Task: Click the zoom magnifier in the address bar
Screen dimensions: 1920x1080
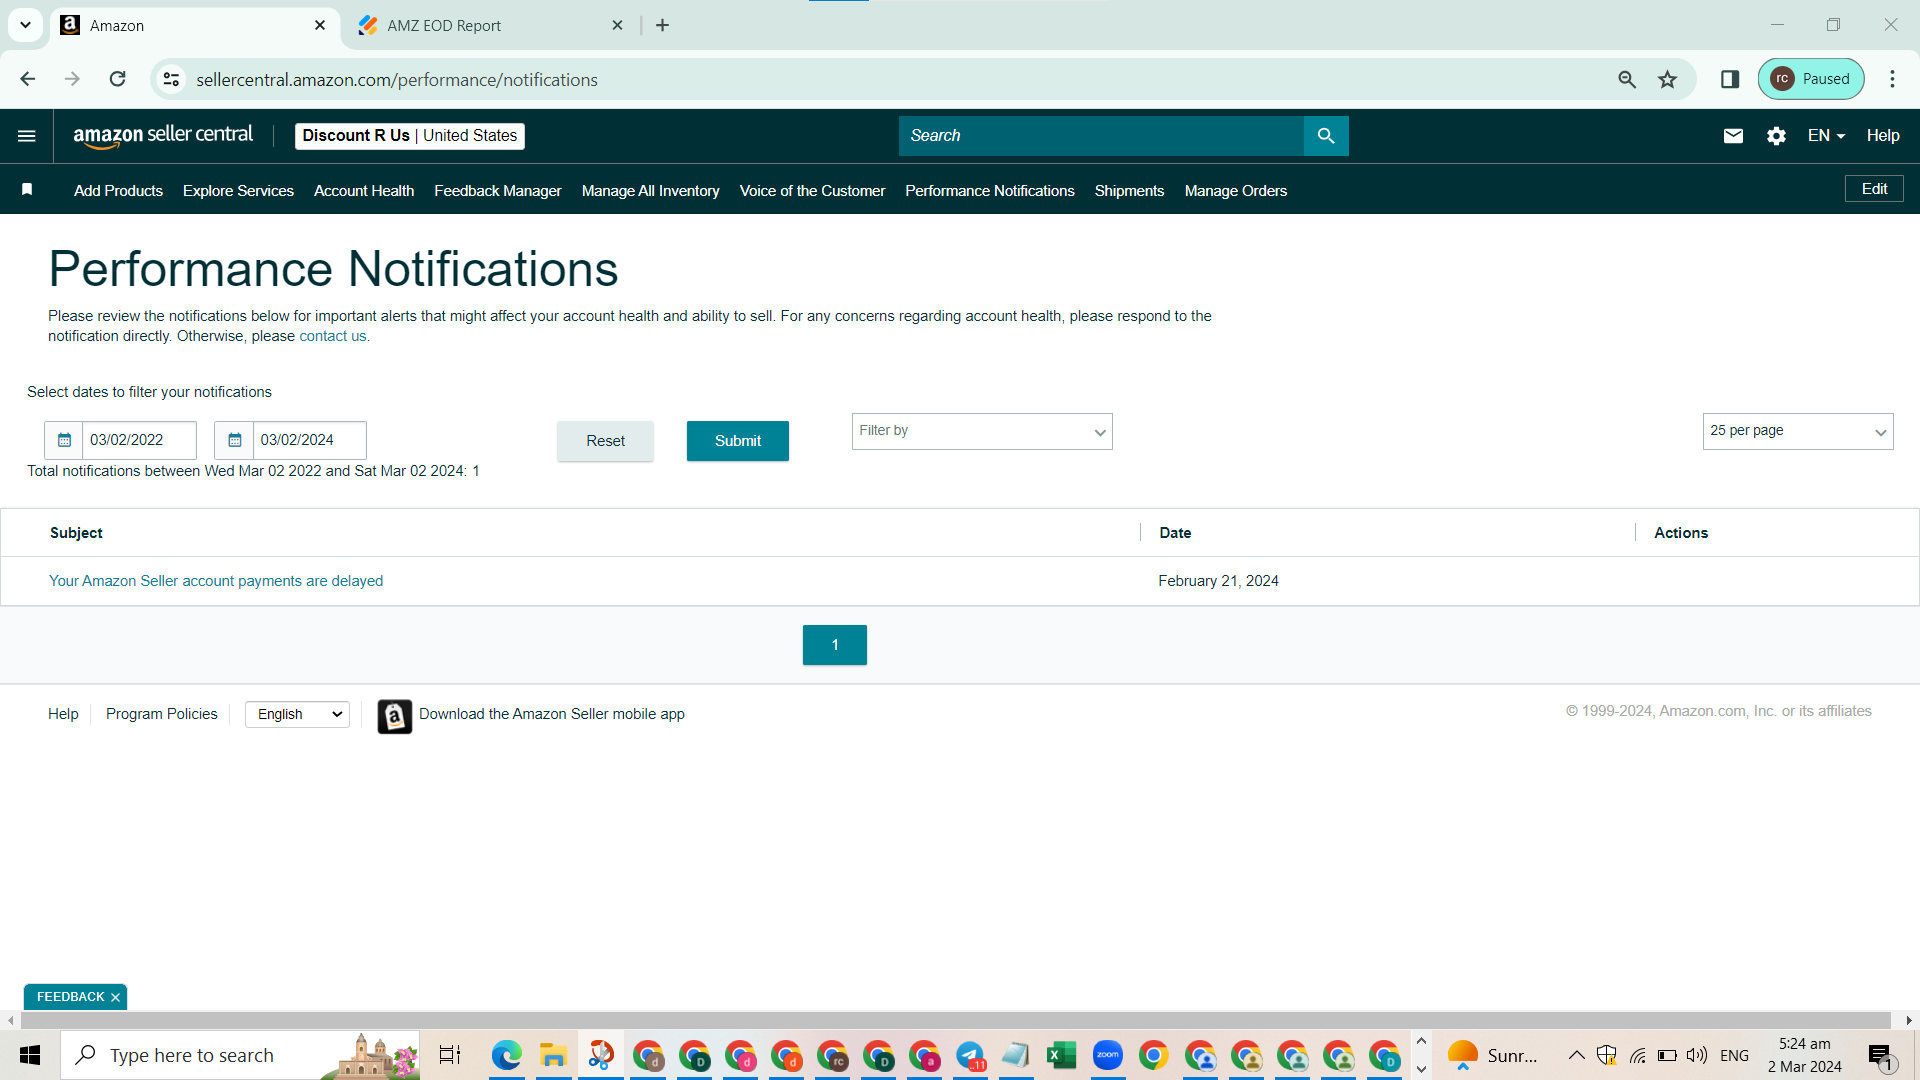Action: coord(1627,79)
